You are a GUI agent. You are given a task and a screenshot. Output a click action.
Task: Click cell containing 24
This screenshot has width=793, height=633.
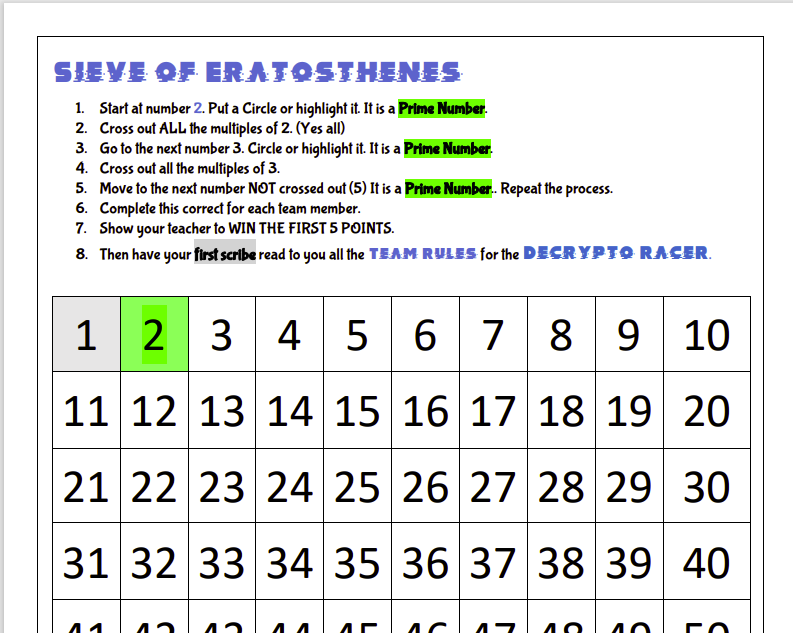(x=290, y=485)
